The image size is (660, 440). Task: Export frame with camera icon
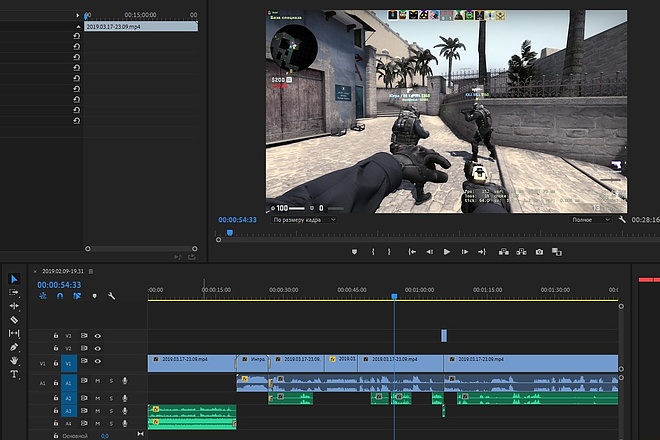click(539, 252)
